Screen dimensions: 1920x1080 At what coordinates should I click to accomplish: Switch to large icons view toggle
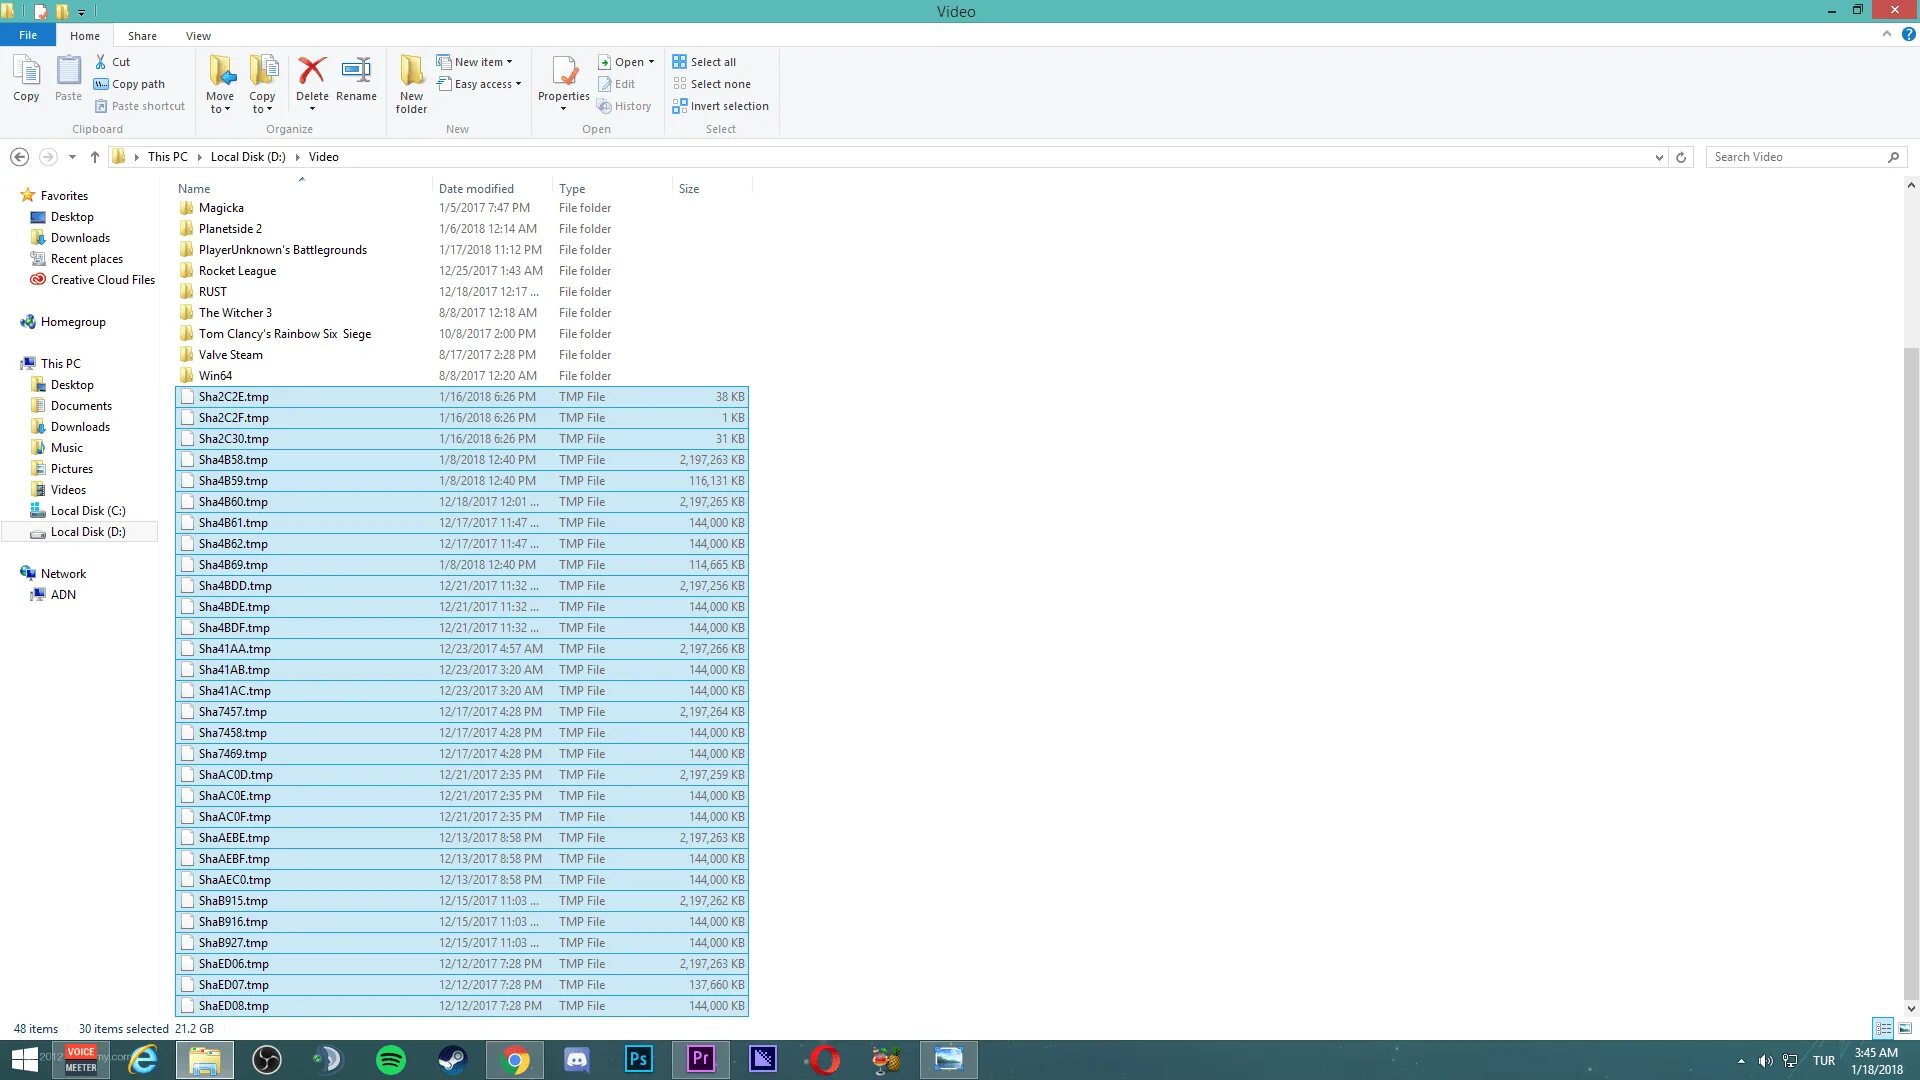pos(1905,1028)
